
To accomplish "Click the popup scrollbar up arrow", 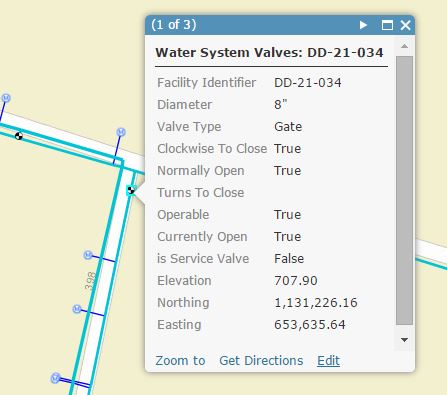I will 404,46.
